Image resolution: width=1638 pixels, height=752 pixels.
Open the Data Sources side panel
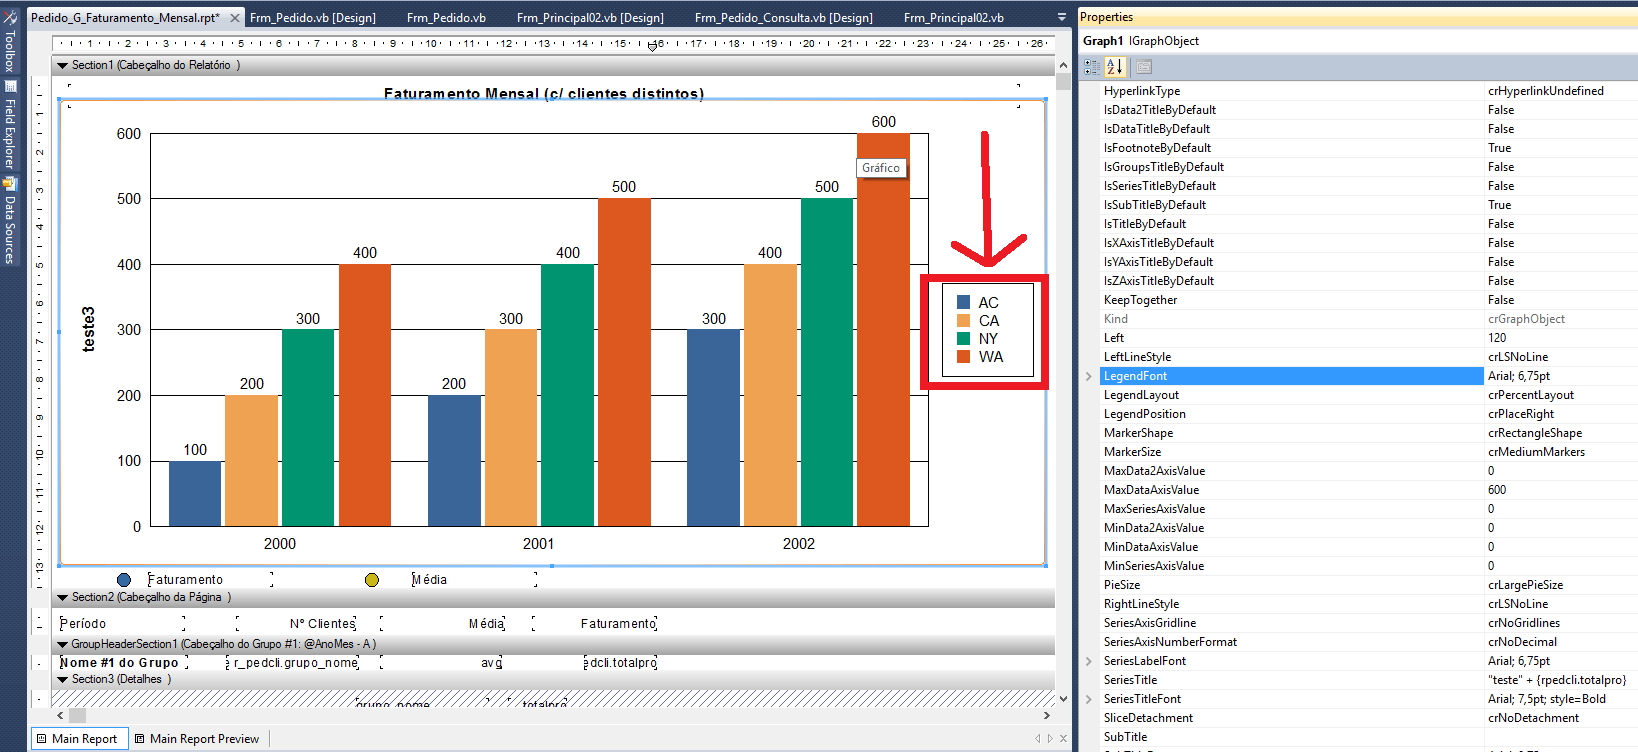point(9,222)
